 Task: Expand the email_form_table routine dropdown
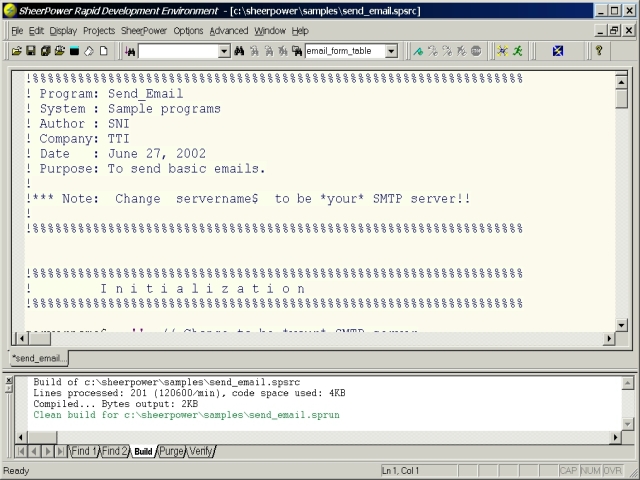click(x=391, y=51)
